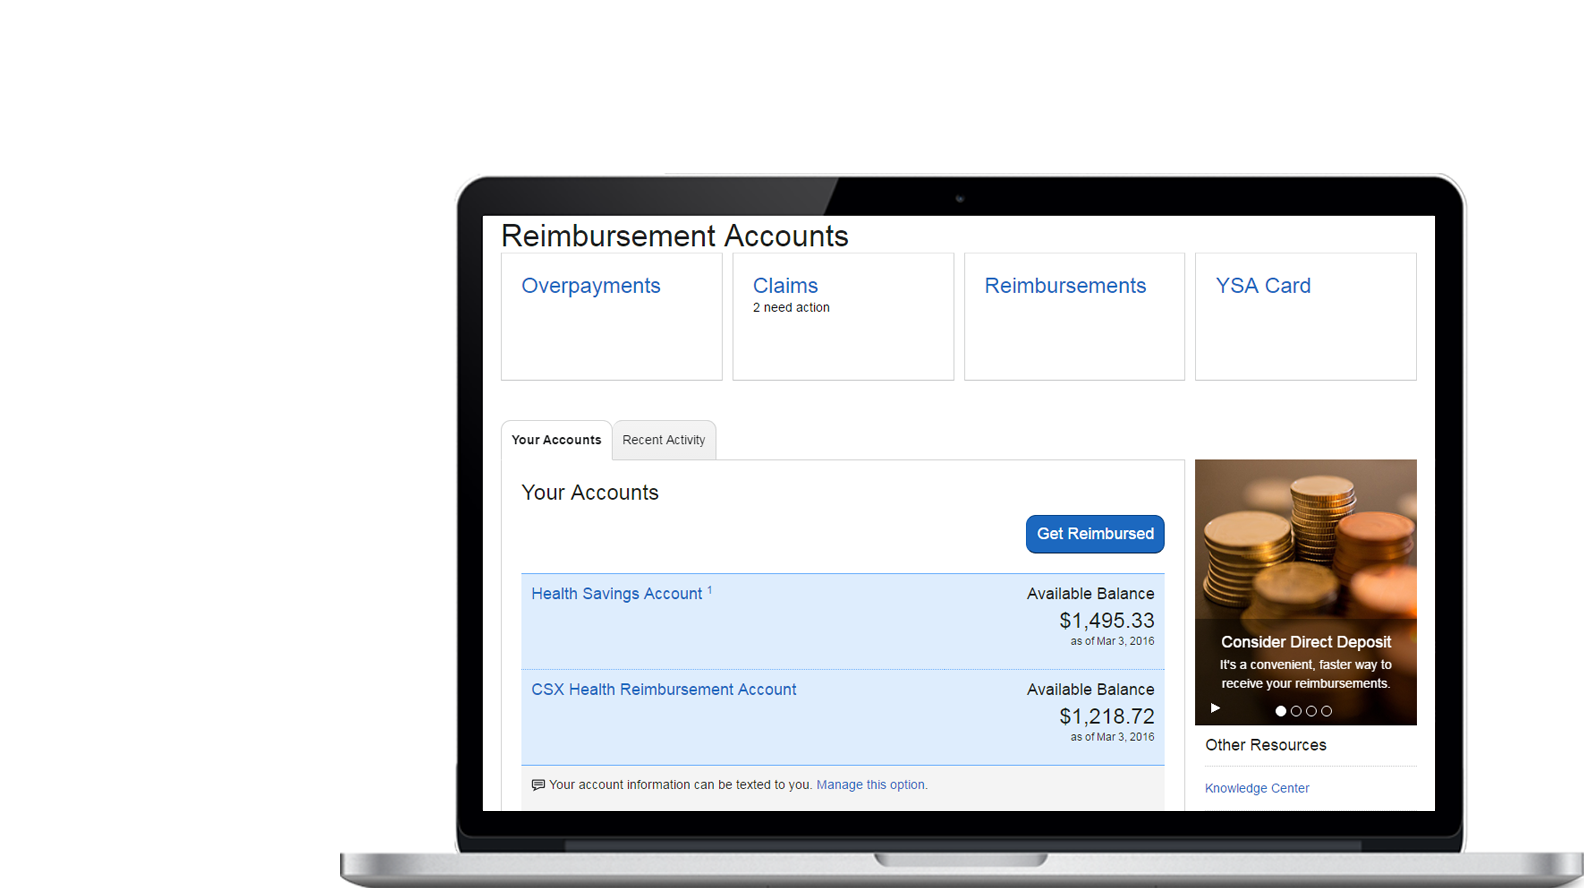Click the Manage this option link
The height and width of the screenshot is (888, 1584).
click(870, 785)
